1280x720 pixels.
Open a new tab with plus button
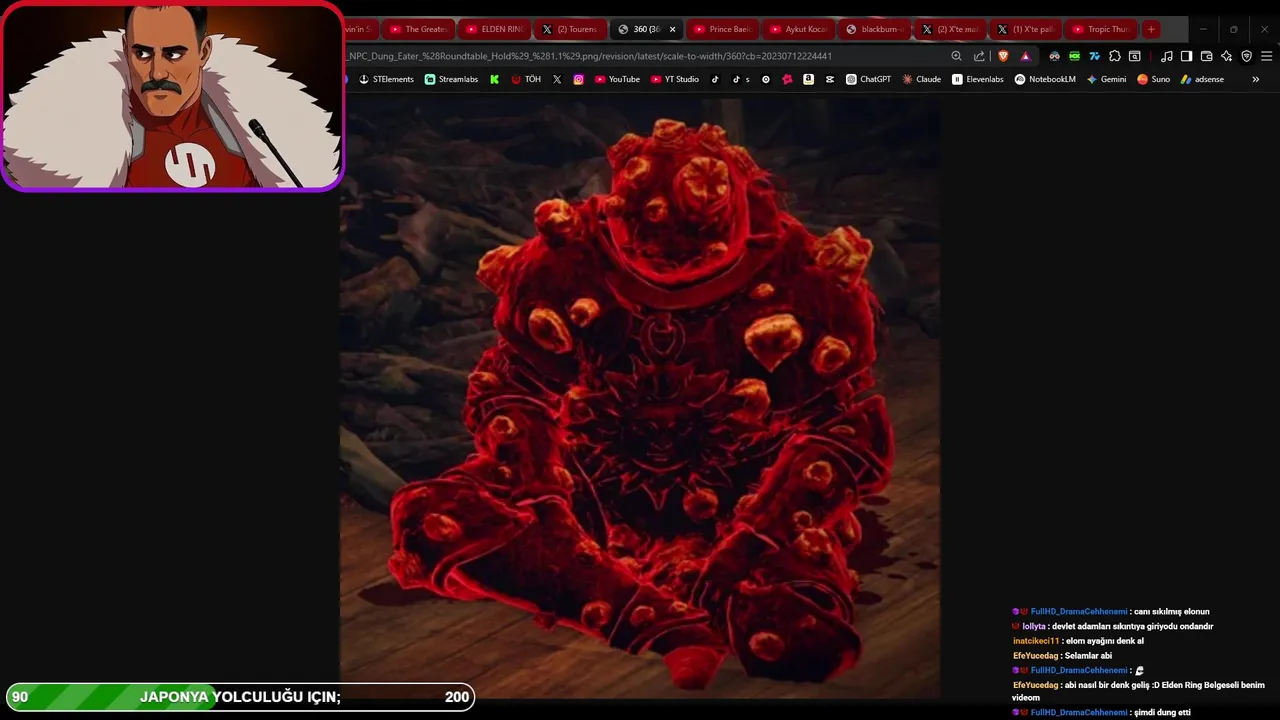(1151, 29)
